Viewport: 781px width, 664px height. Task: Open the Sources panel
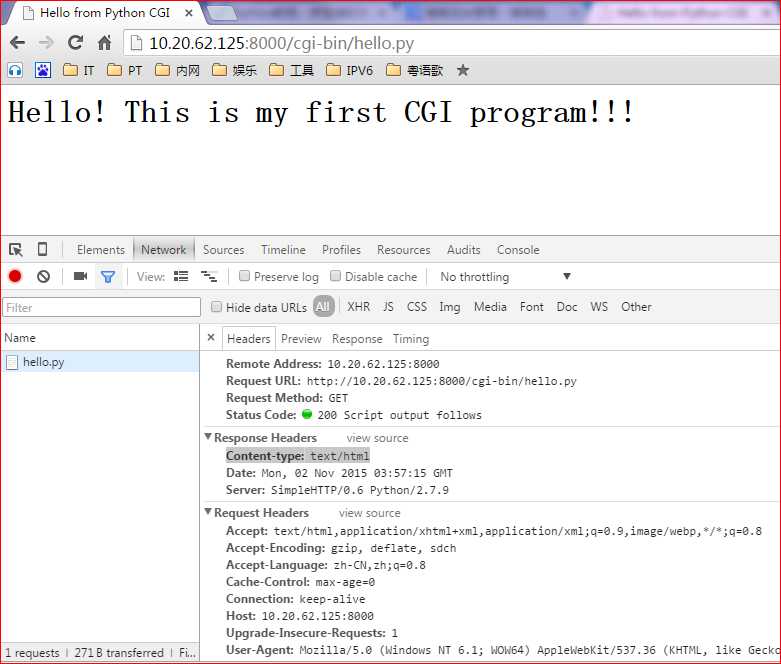point(223,250)
